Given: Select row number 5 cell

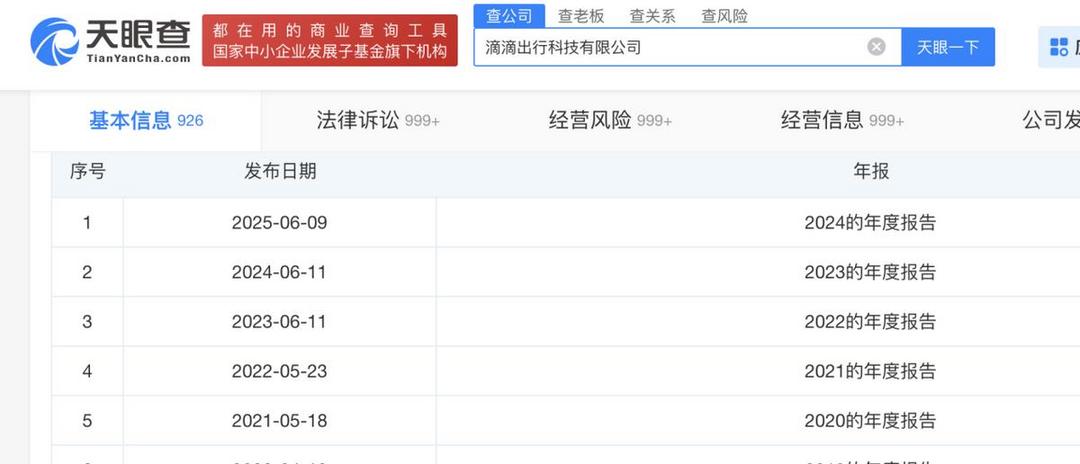Looking at the screenshot, I should point(87,421).
